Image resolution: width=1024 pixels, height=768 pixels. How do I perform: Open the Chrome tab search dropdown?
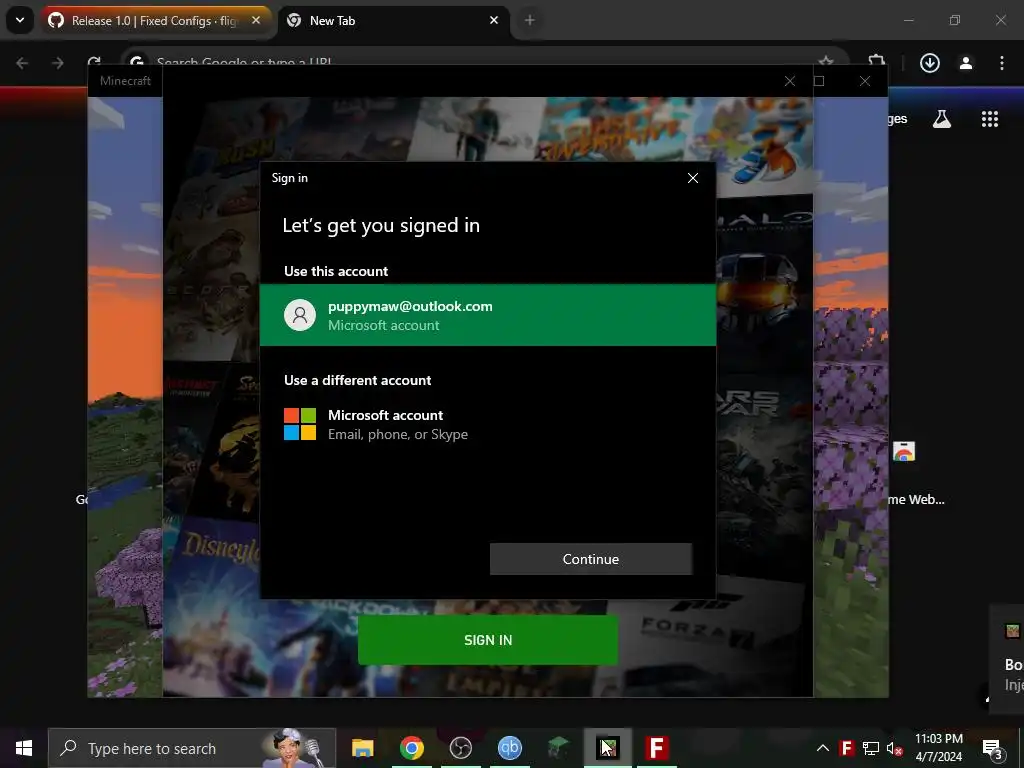[20, 20]
